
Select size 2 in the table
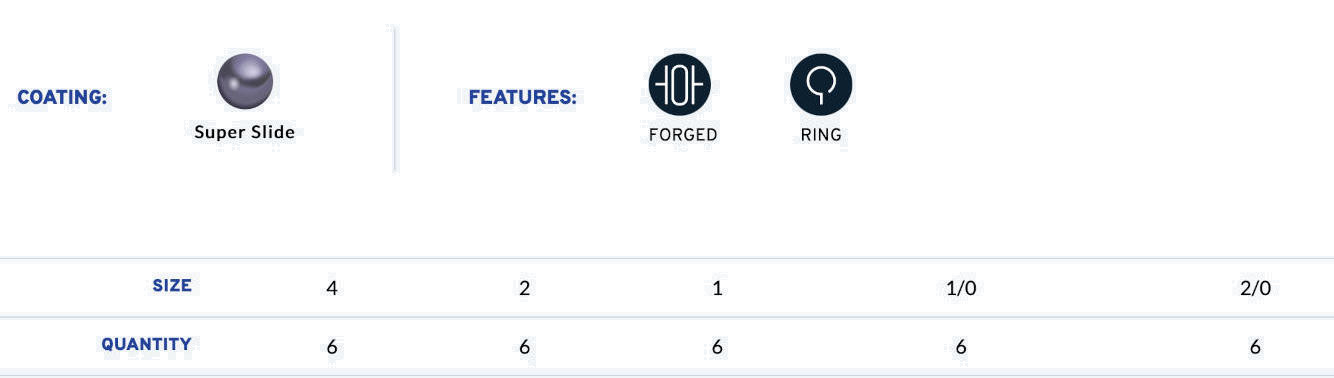[x=524, y=288]
